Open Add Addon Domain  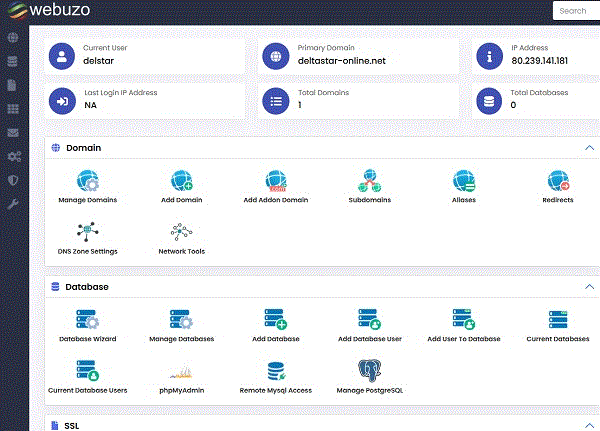[276, 186]
